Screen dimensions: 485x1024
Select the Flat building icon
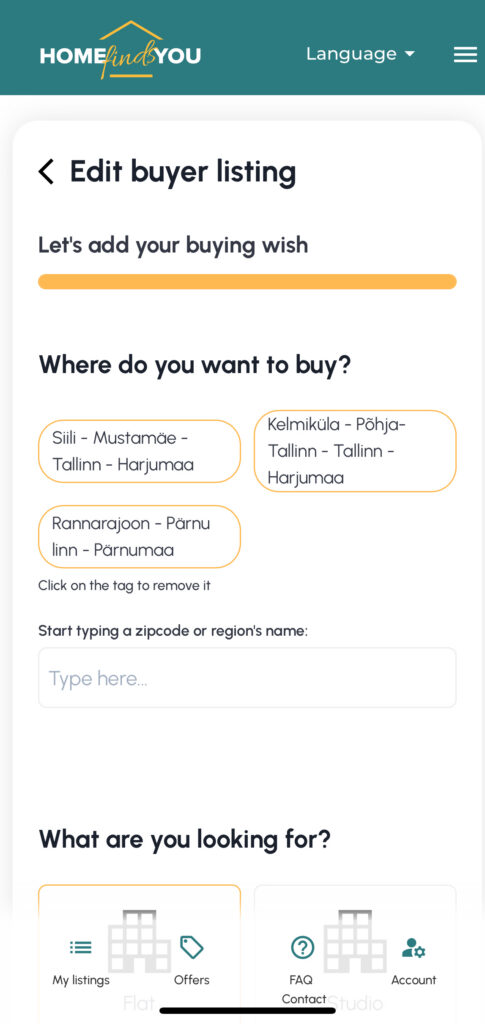point(140,941)
